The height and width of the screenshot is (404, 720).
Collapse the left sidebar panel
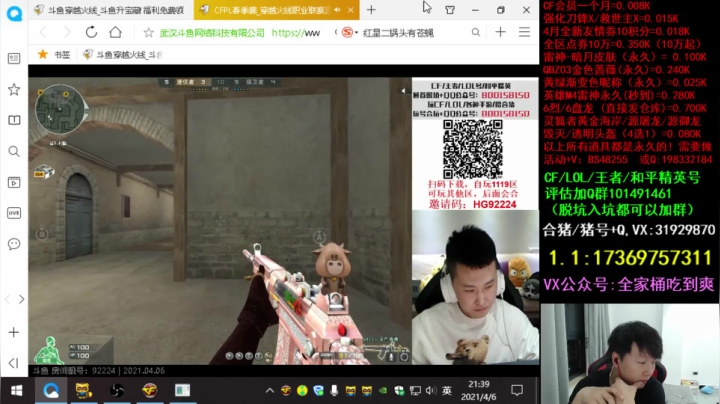14,363
